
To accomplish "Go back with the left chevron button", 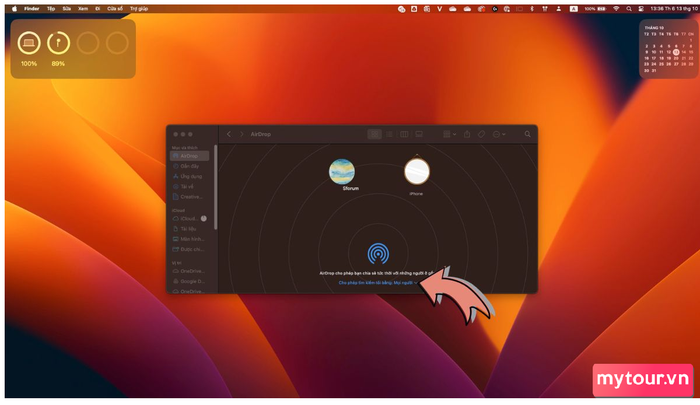I will [229, 134].
